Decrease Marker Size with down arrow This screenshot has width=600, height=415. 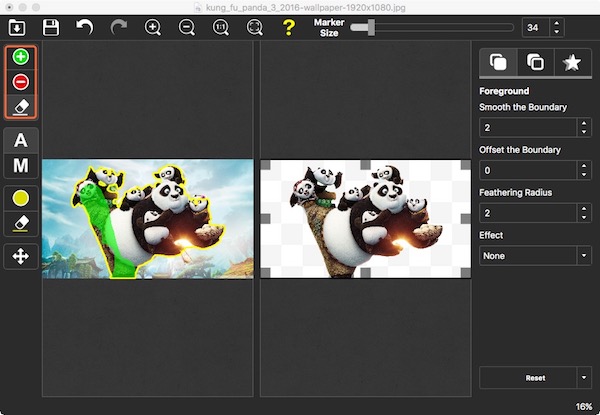point(557,32)
